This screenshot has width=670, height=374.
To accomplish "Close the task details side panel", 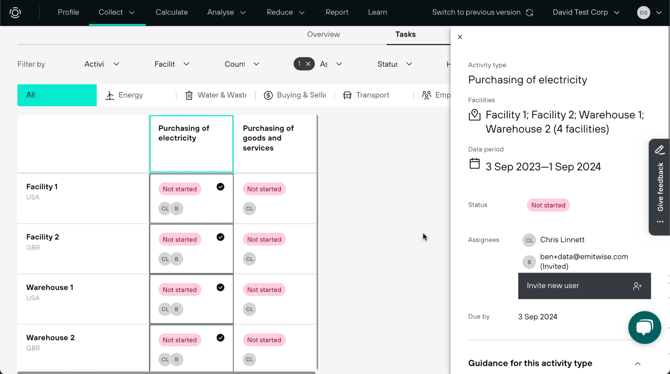I will pos(460,37).
